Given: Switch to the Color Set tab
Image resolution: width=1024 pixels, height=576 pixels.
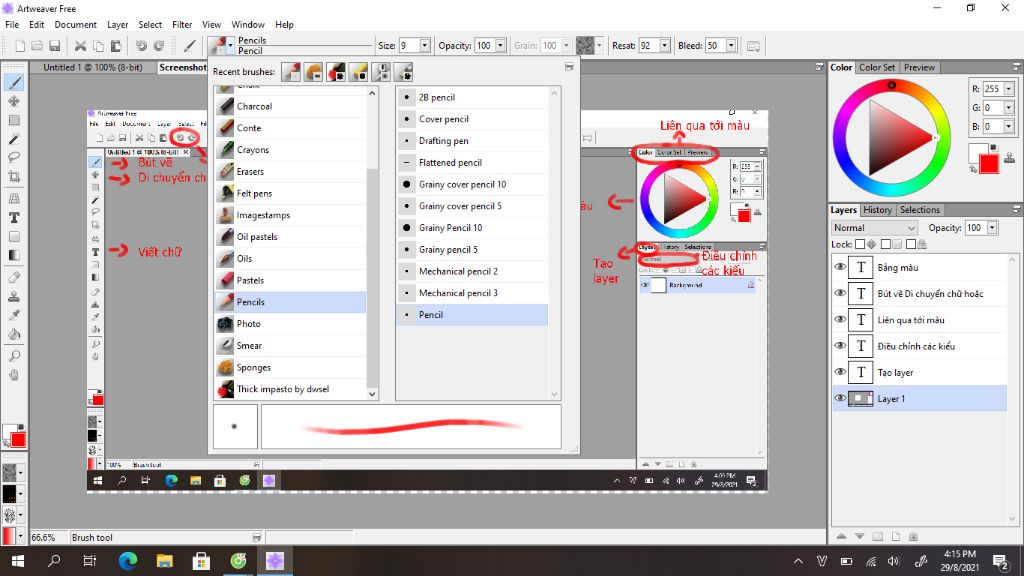Looking at the screenshot, I should [876, 67].
